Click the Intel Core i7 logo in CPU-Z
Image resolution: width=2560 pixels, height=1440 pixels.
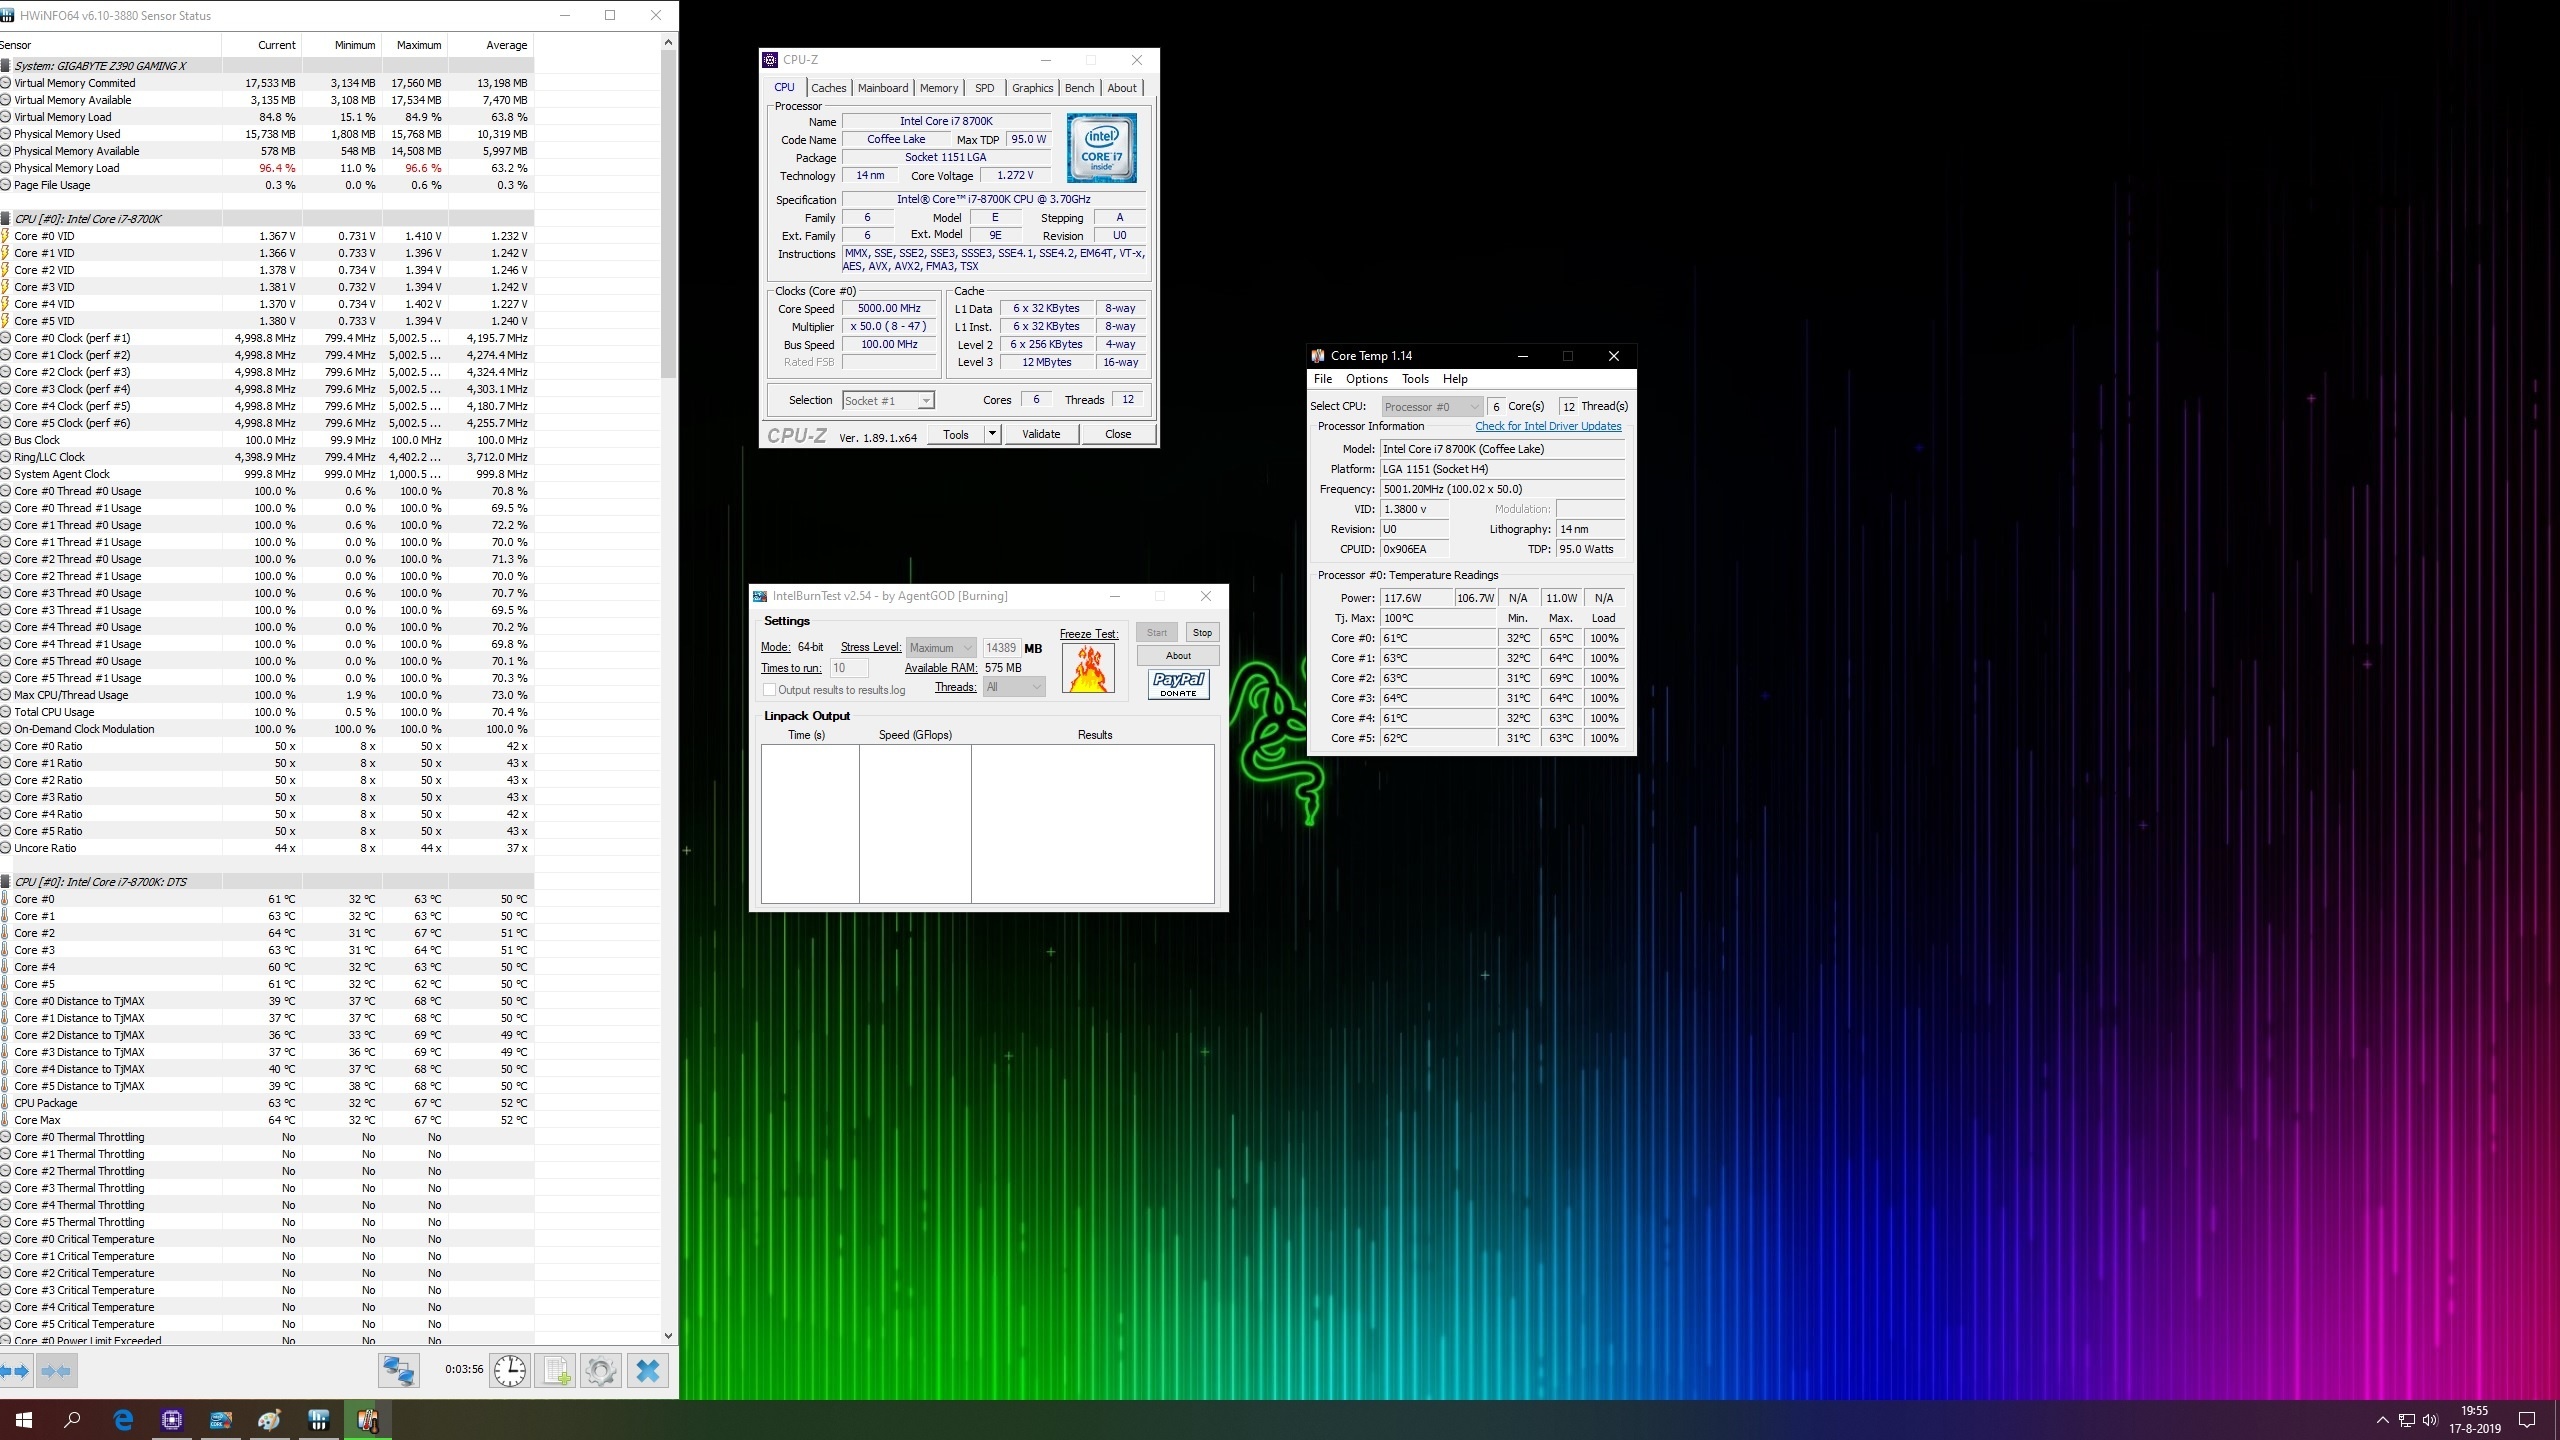(1101, 148)
